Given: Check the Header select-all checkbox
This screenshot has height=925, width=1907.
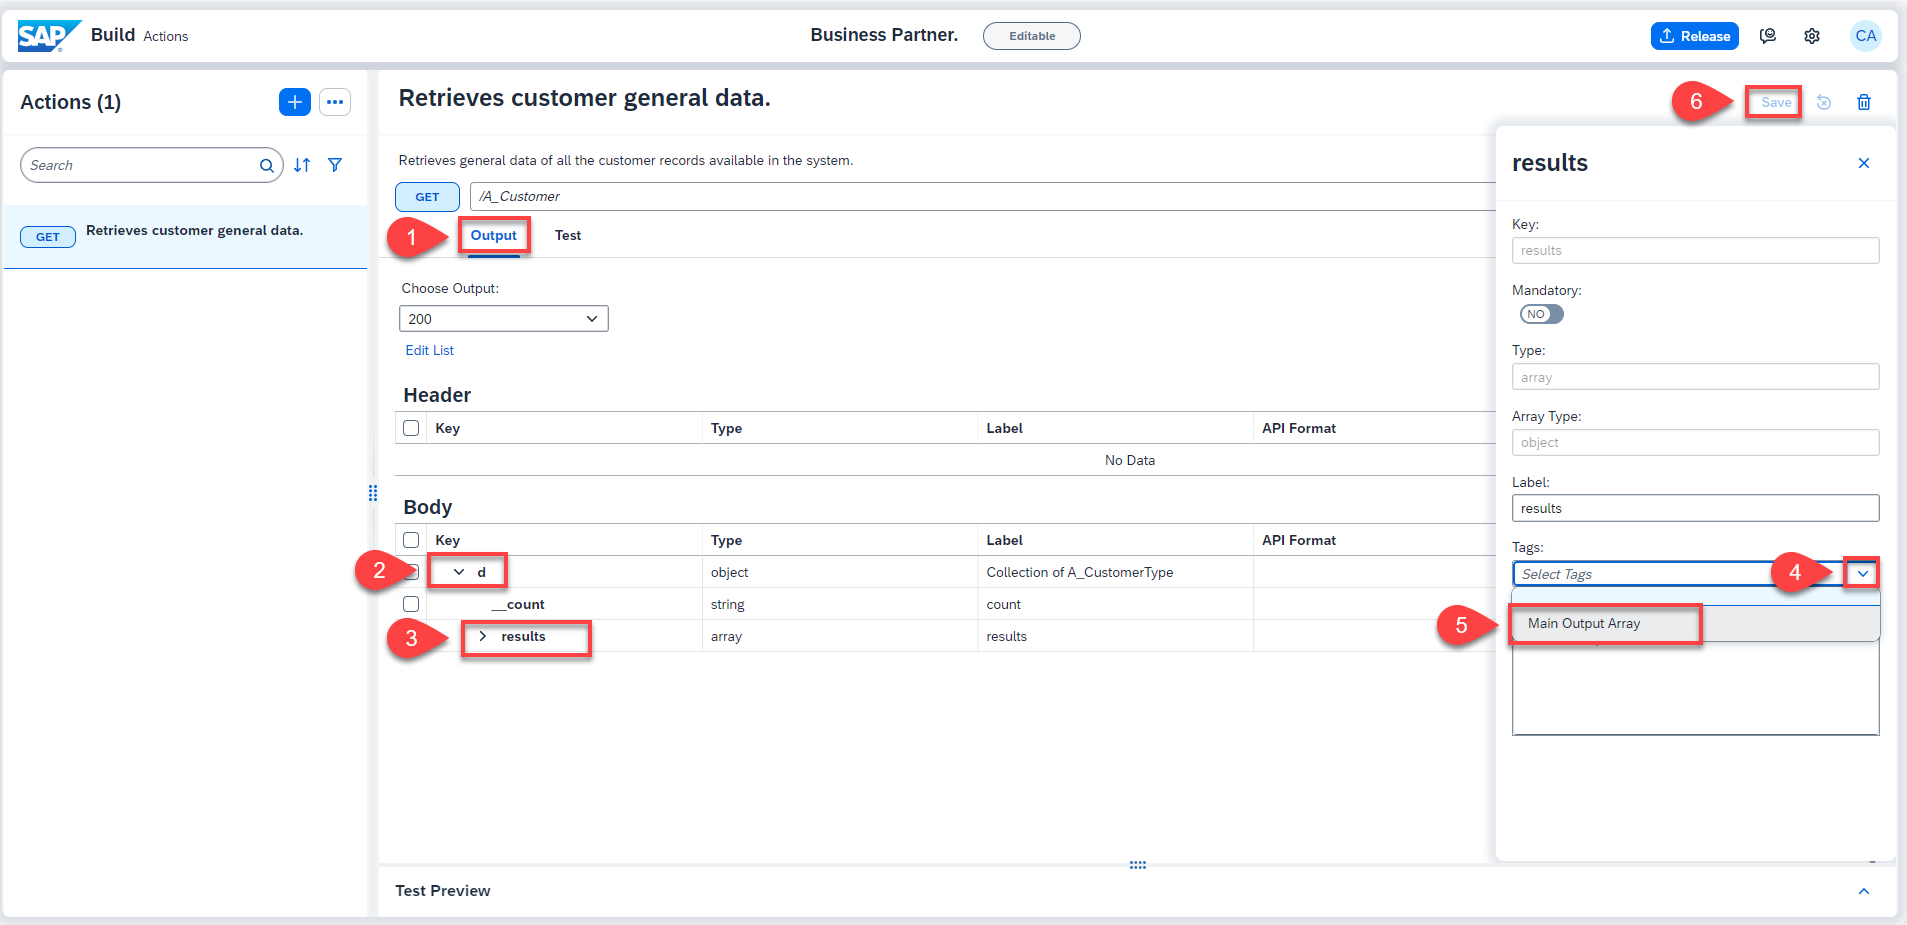Looking at the screenshot, I should point(411,428).
